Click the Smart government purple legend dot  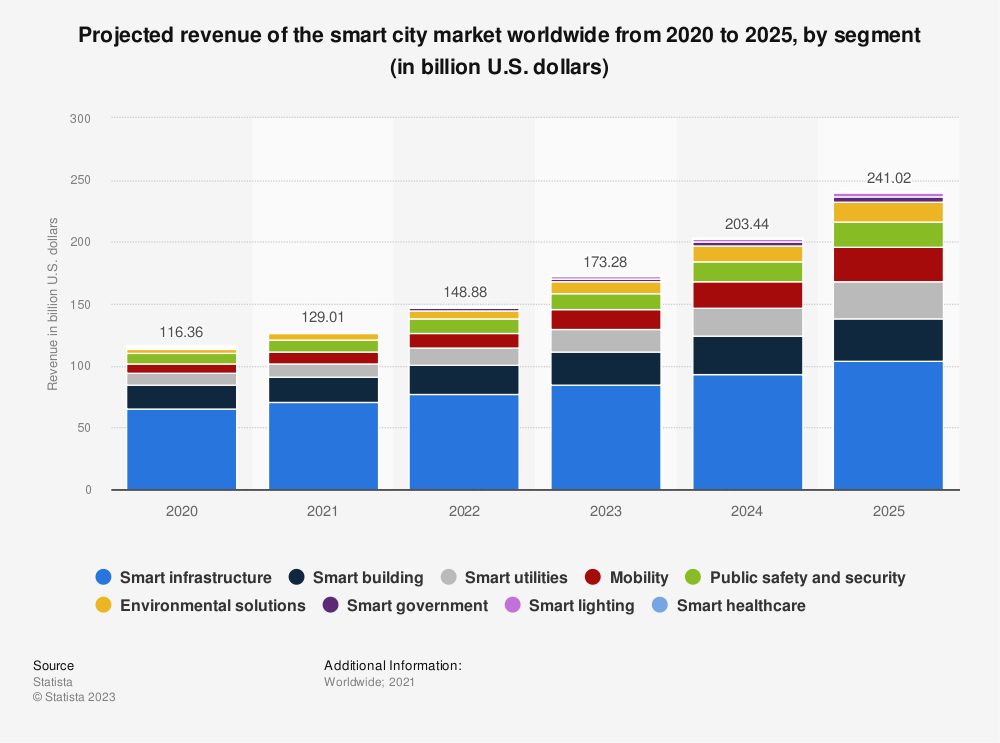click(x=329, y=605)
